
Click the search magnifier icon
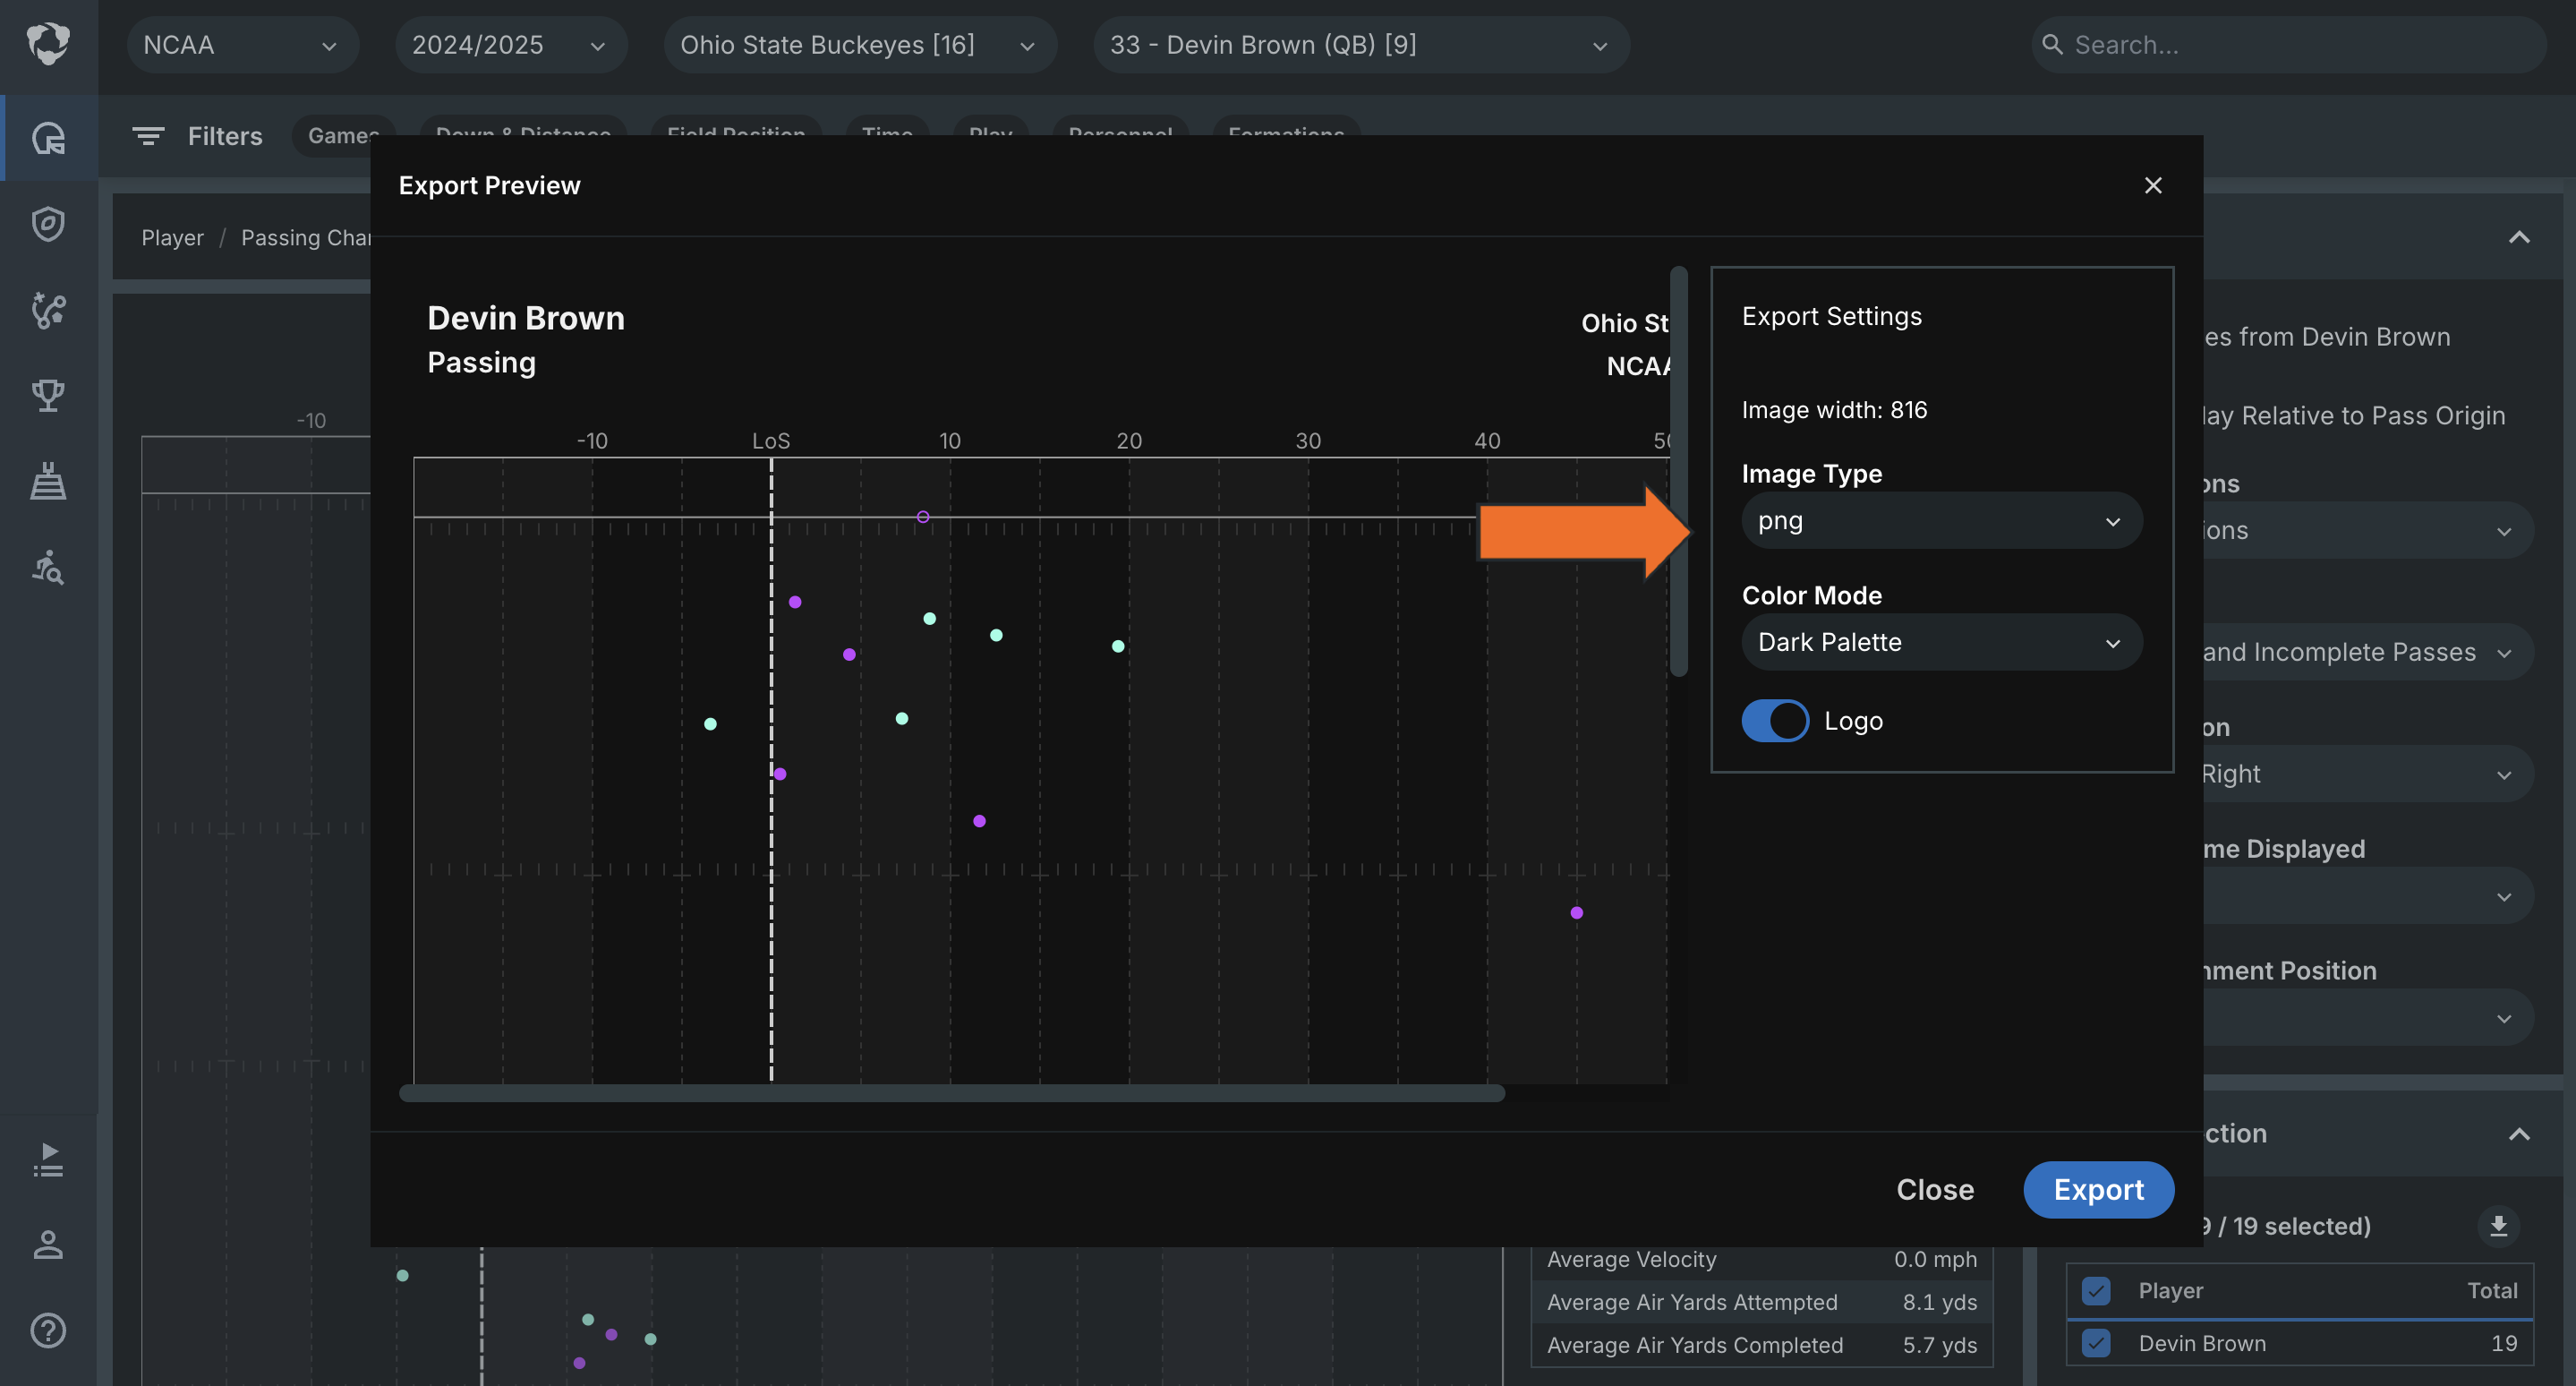coord(2052,45)
